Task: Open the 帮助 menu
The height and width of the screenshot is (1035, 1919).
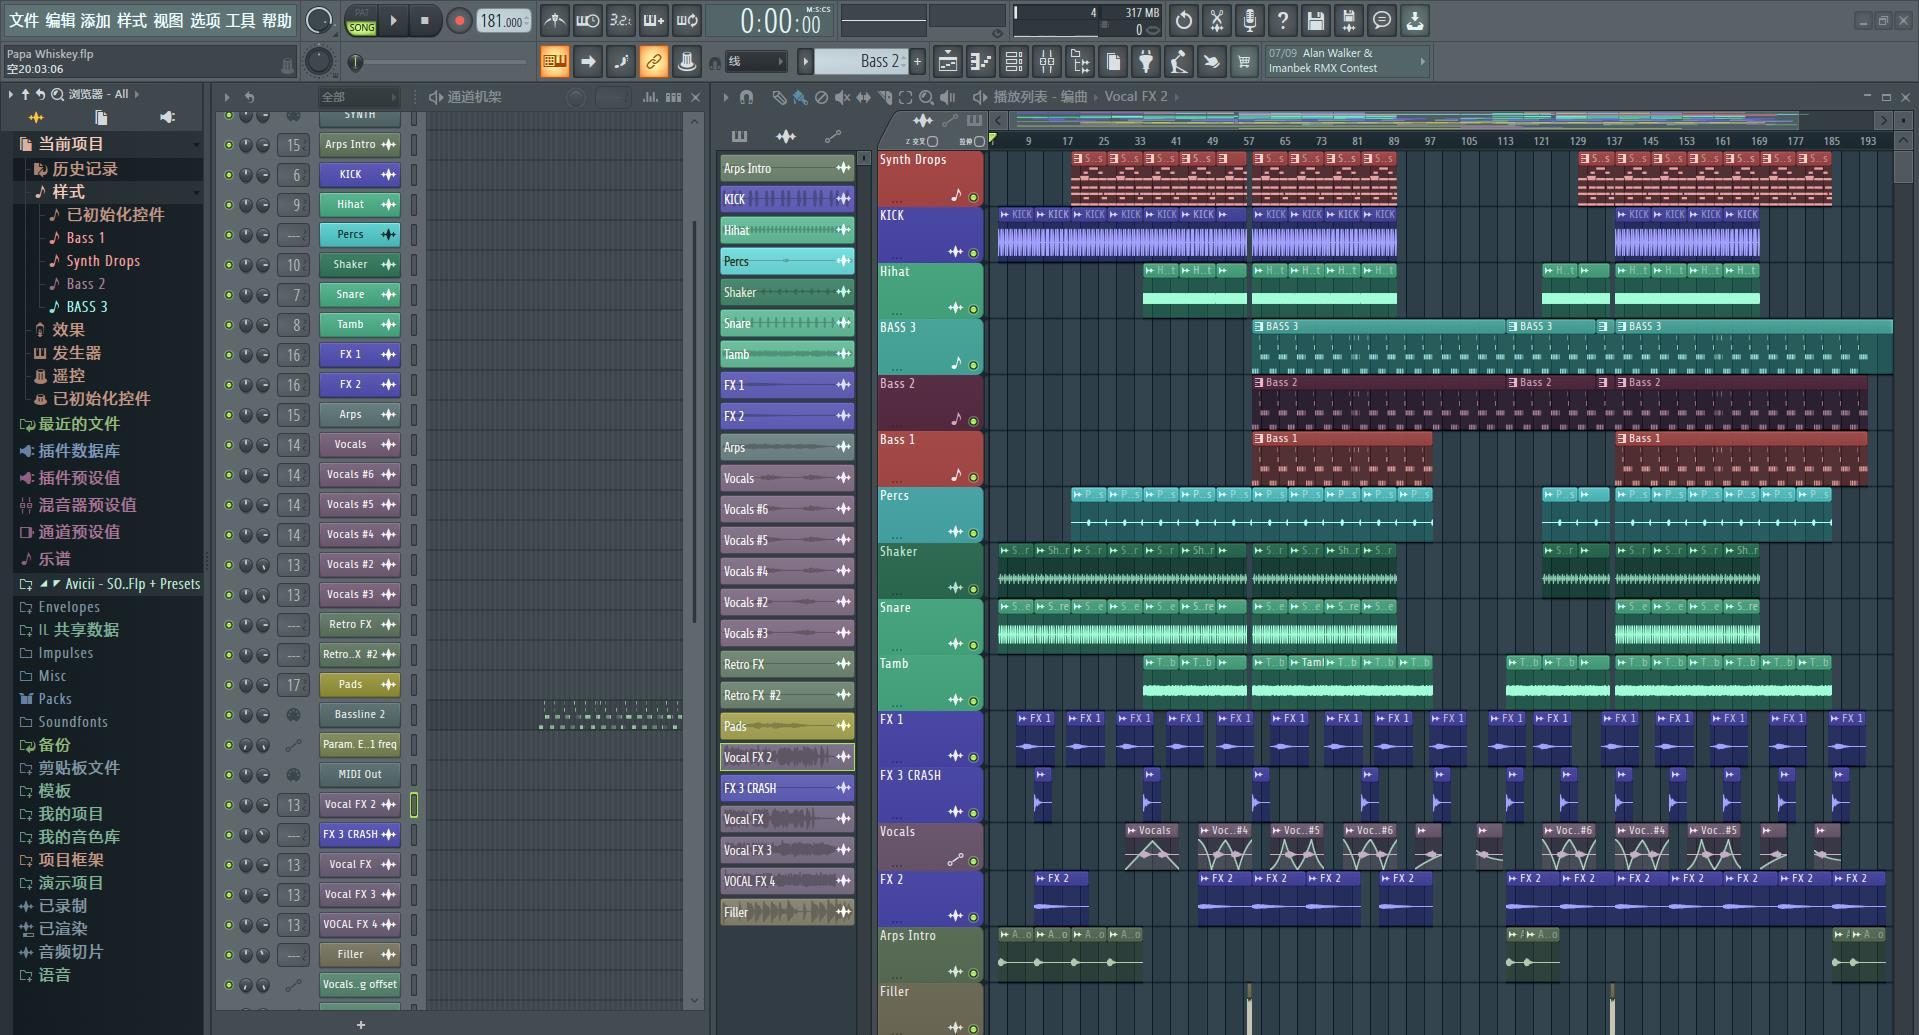Action: pos(276,20)
